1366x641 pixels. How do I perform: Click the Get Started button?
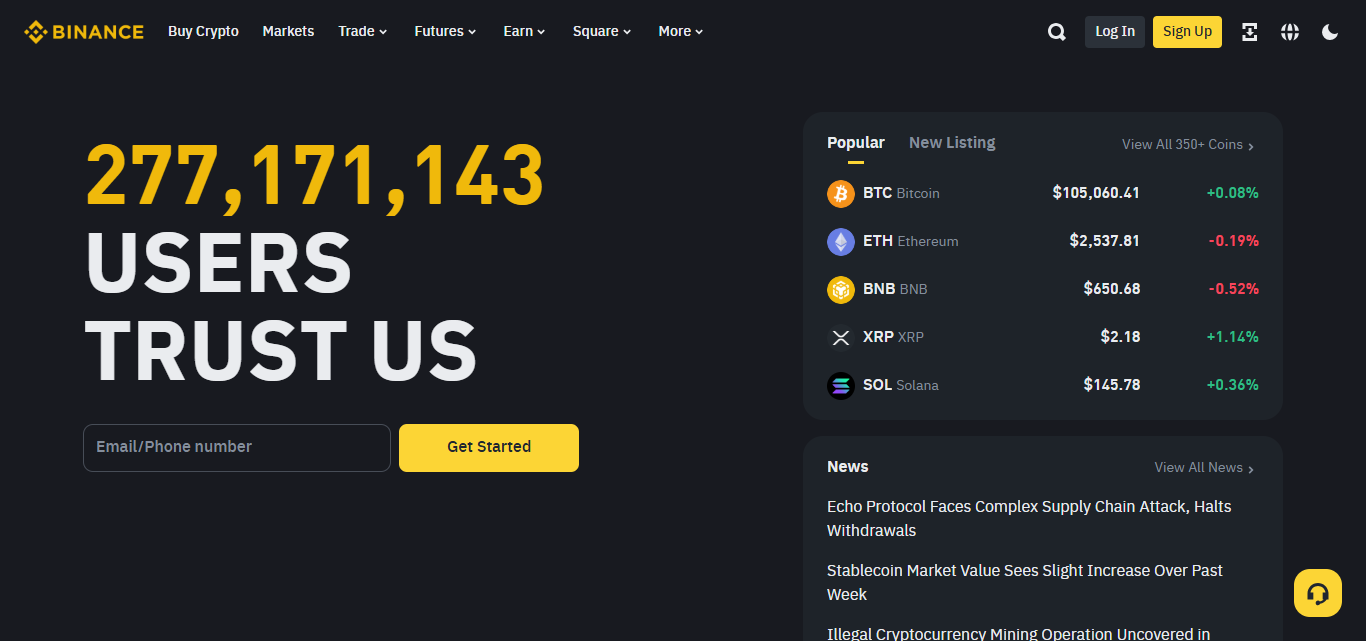click(489, 448)
